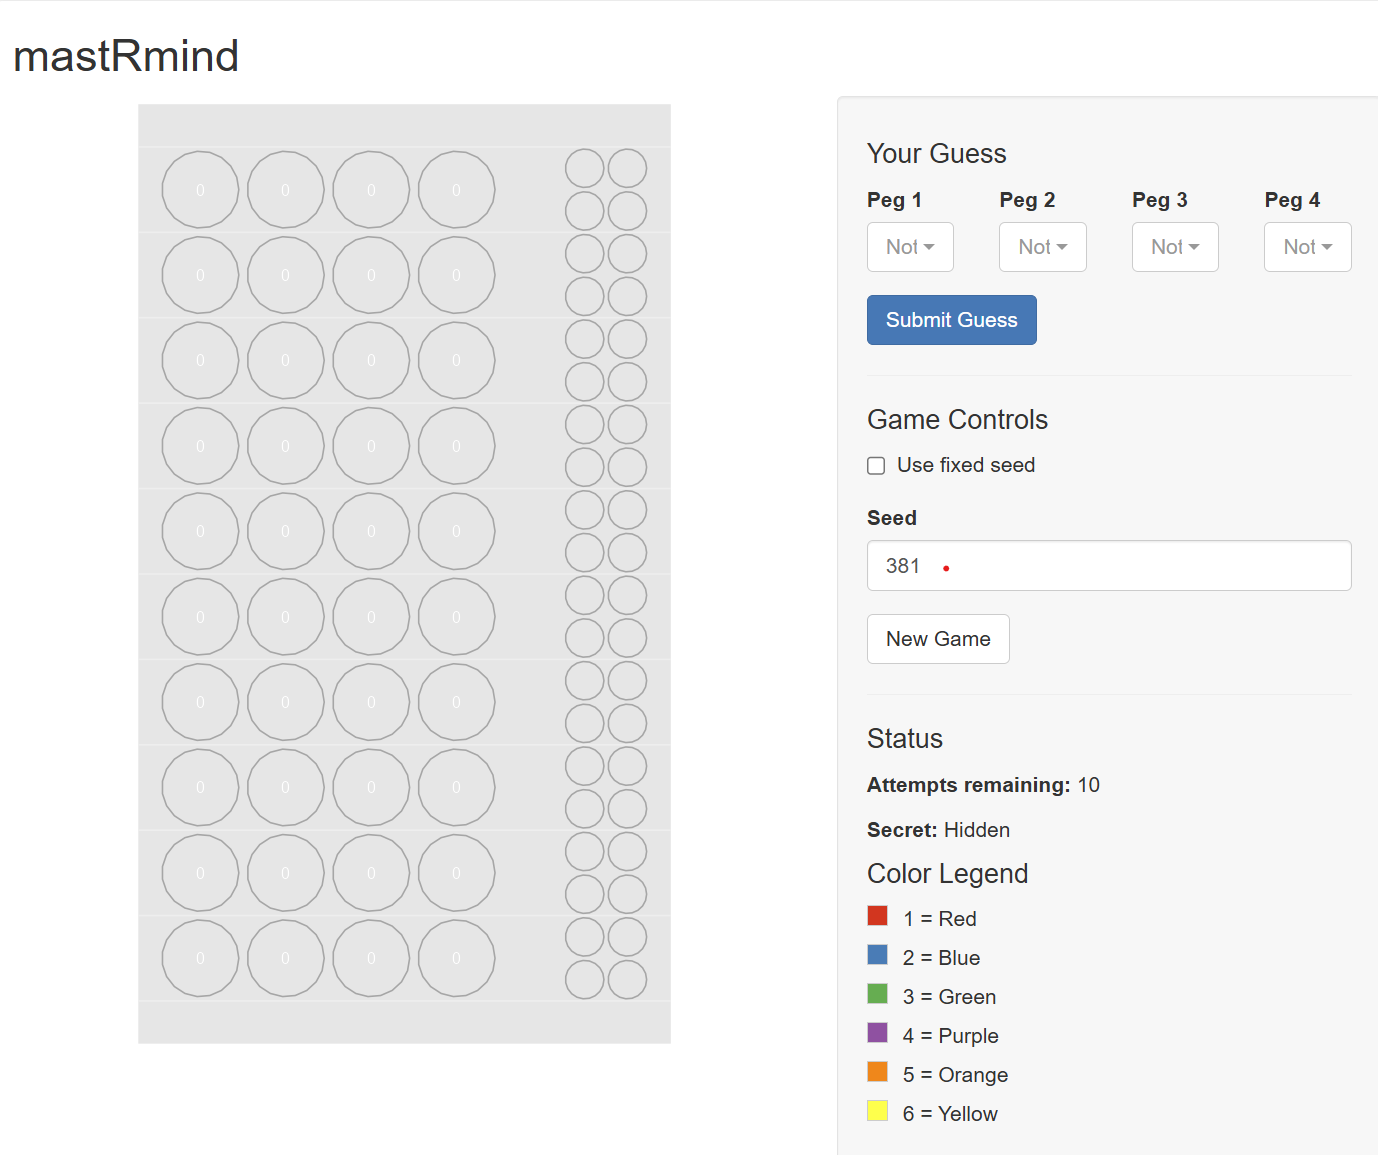Click the bottom-right feedback circle of the last row
This screenshot has height=1155, width=1378.
[627, 980]
